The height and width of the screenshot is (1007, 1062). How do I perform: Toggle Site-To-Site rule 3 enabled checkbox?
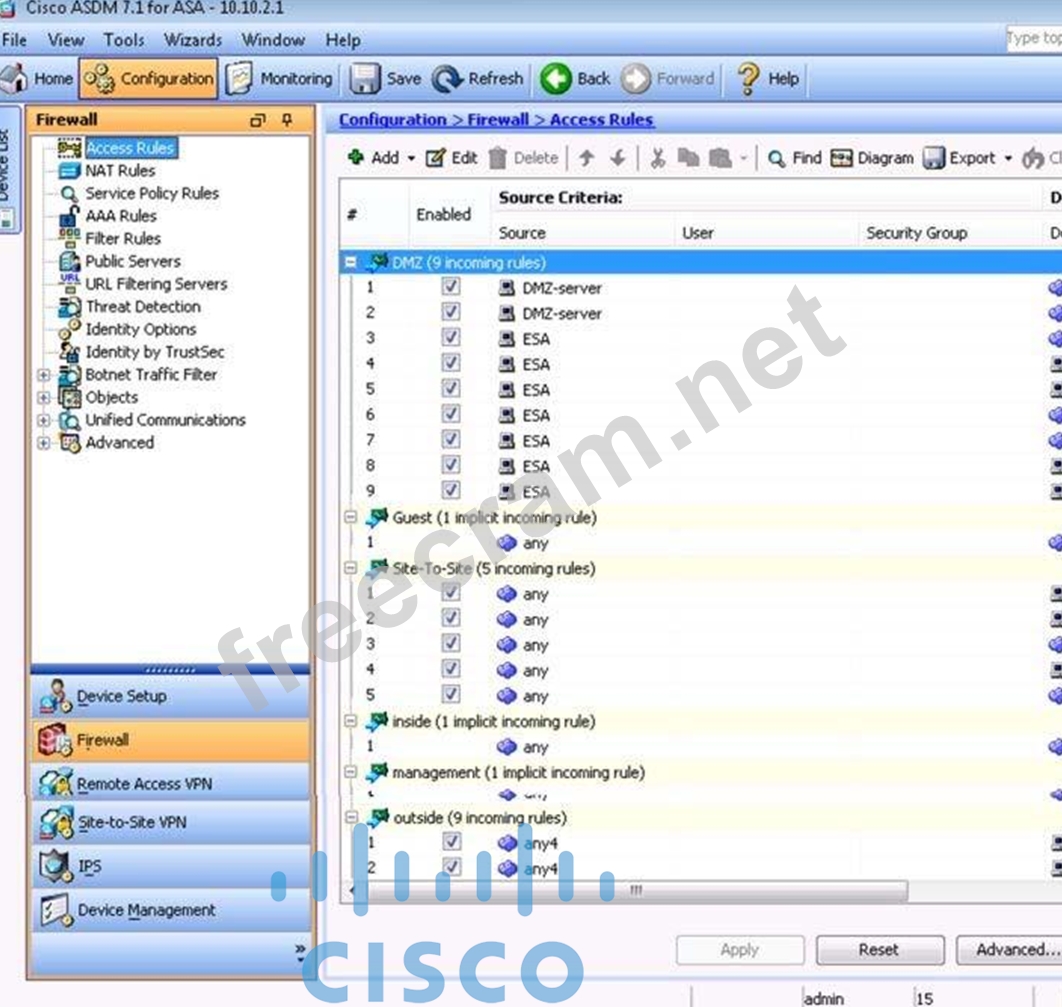(x=451, y=644)
